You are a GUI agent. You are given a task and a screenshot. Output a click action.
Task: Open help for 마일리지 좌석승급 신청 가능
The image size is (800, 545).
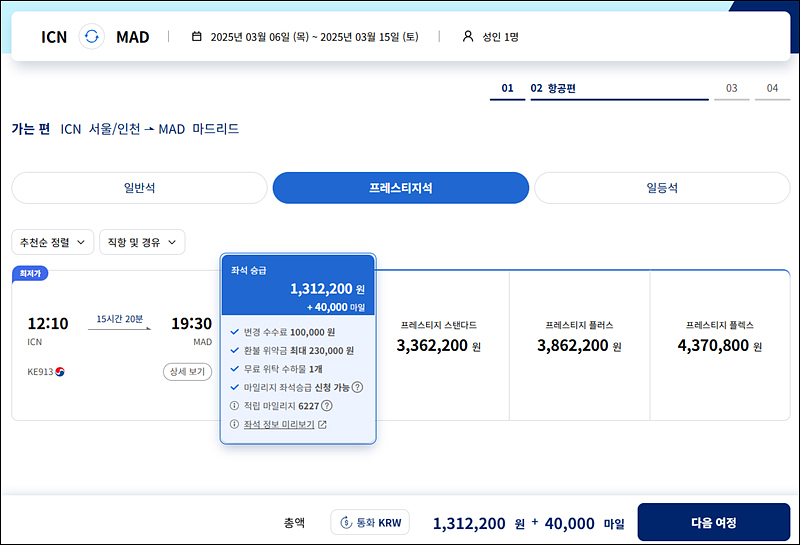point(358,387)
